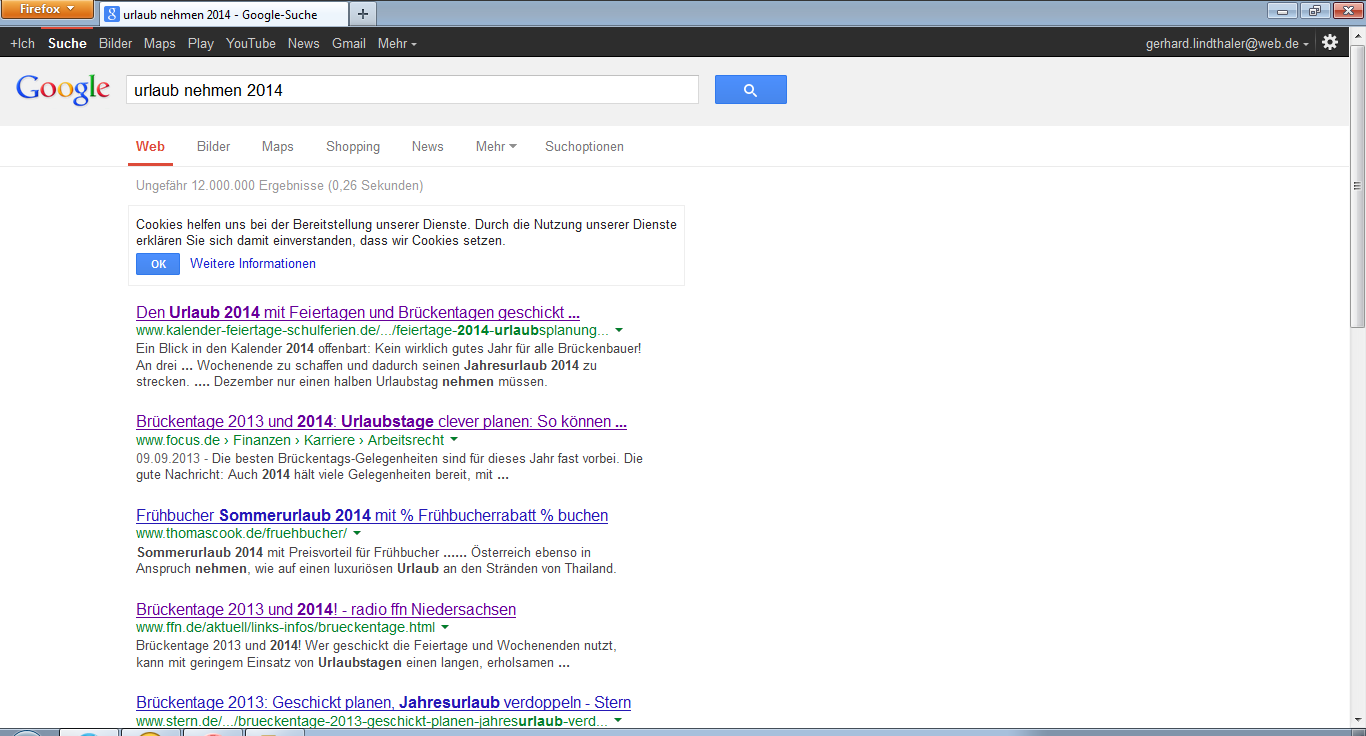Open arrow next to focus.de URL

[x=454, y=440]
